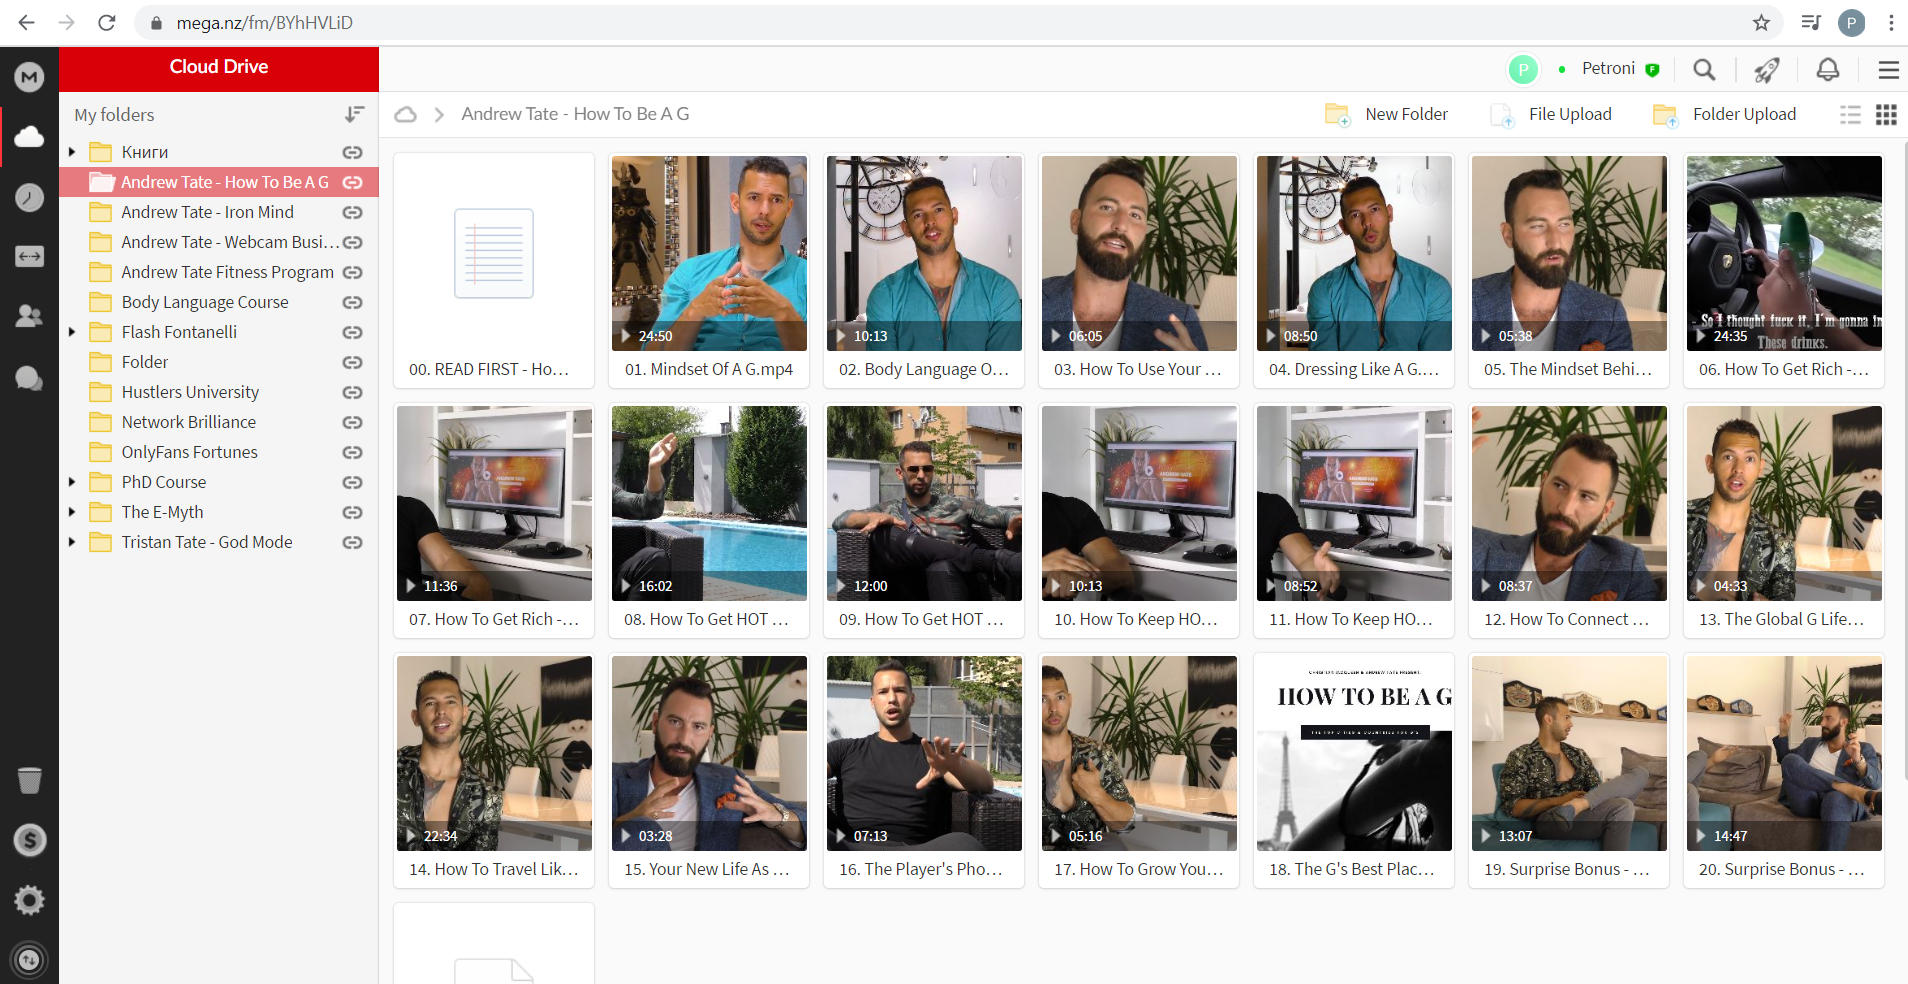The width and height of the screenshot is (1908, 984).
Task: Expand the Книги folder tree
Action: coord(72,152)
